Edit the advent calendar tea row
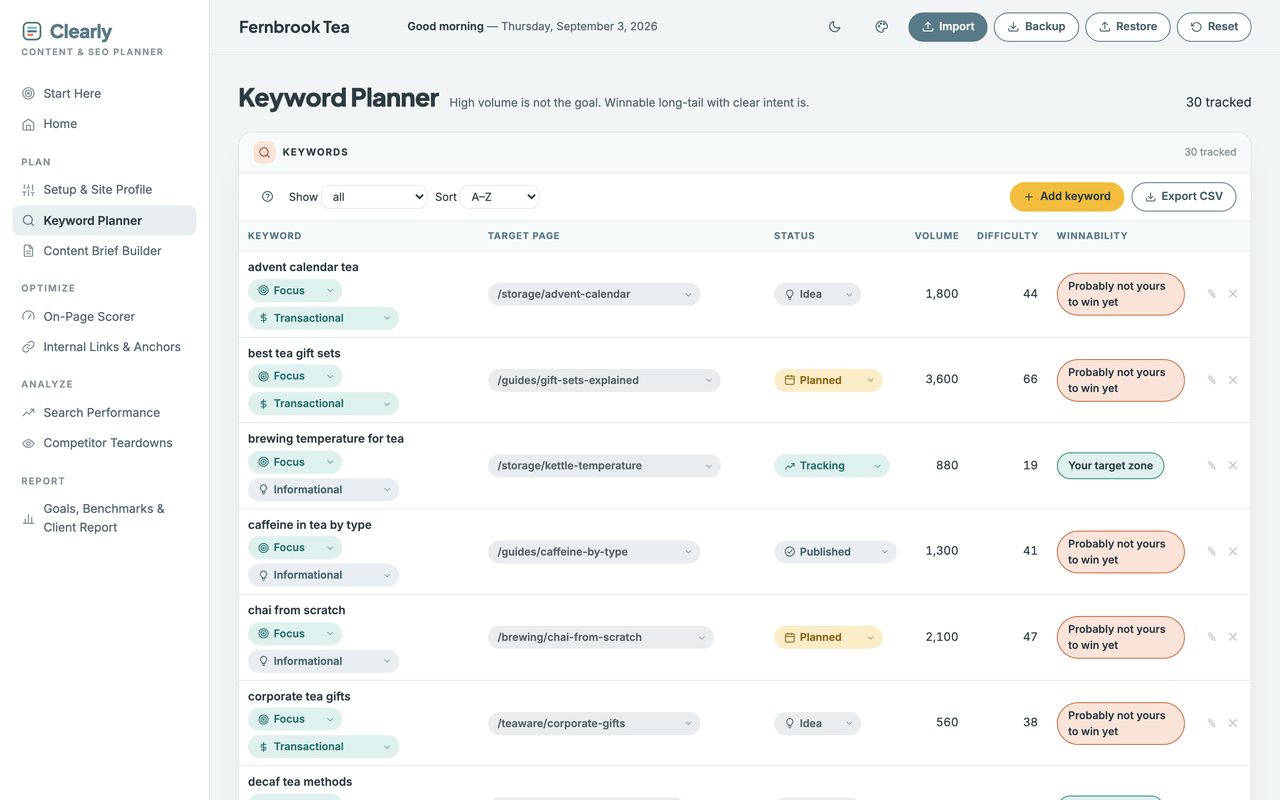This screenshot has height=800, width=1280. 1212,294
